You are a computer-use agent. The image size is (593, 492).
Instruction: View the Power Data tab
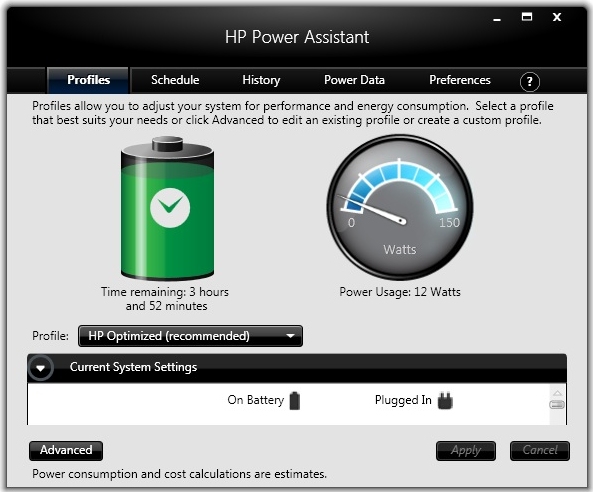[x=354, y=80]
